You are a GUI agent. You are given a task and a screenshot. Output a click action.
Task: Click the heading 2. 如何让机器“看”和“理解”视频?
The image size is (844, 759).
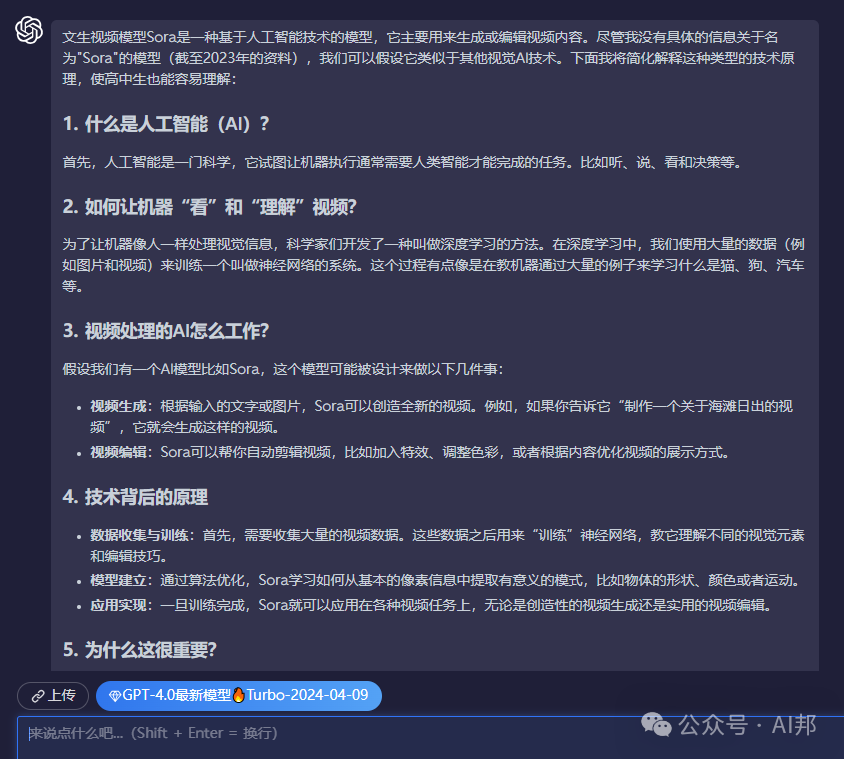tap(210, 207)
